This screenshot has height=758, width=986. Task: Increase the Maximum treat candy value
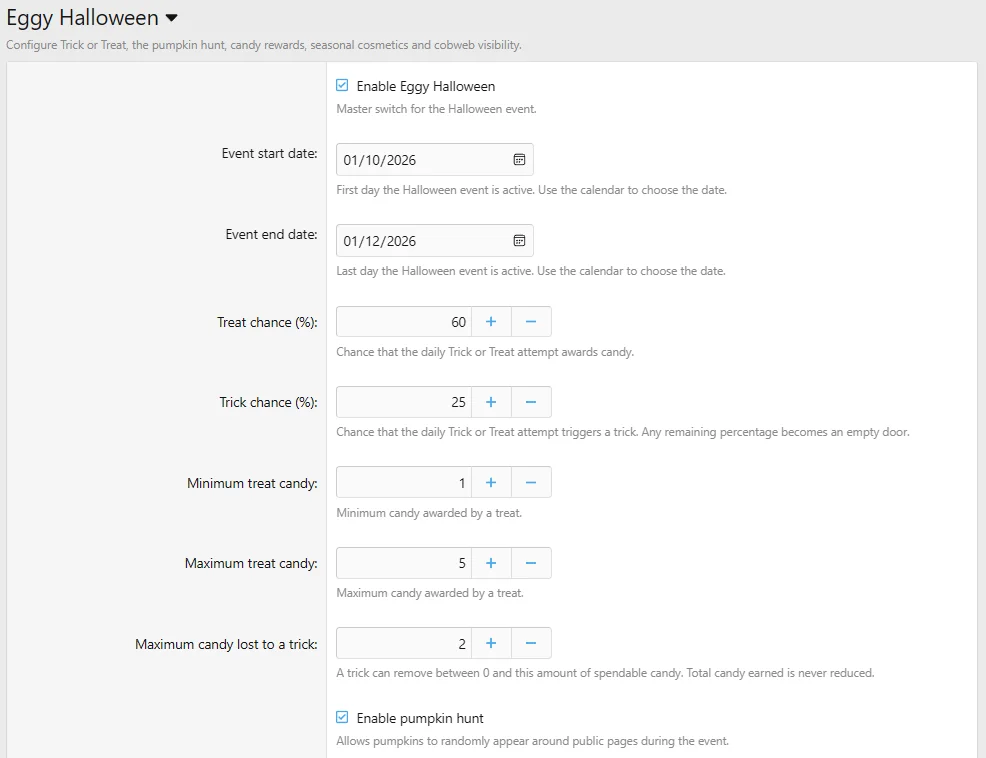491,563
